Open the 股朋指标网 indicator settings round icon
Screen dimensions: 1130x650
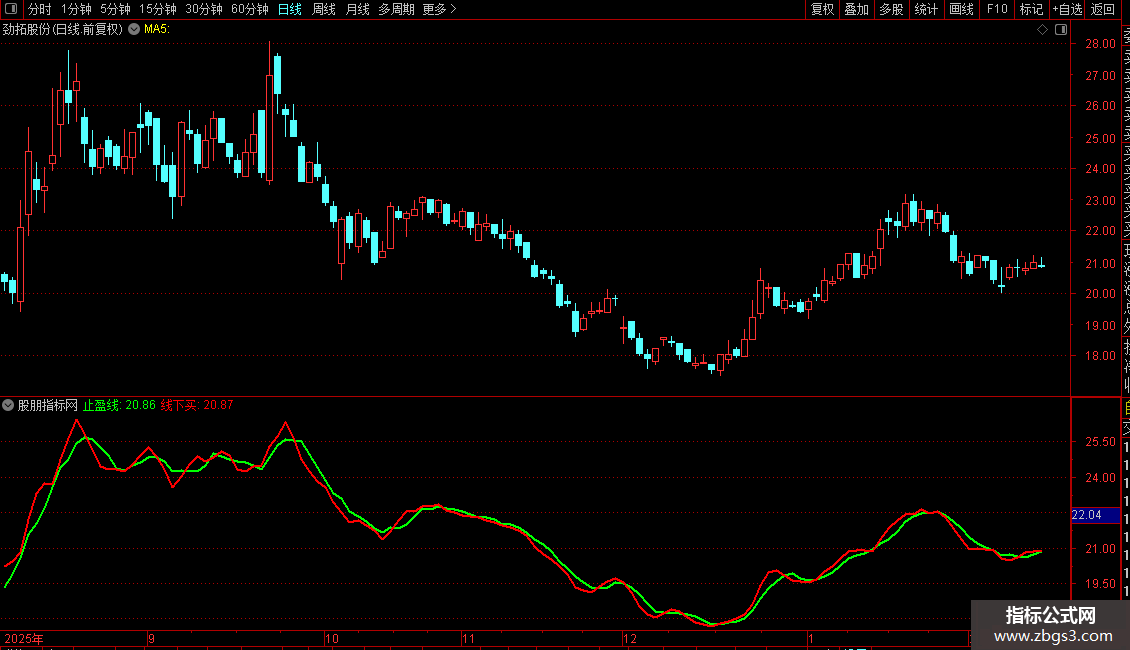pos(8,405)
